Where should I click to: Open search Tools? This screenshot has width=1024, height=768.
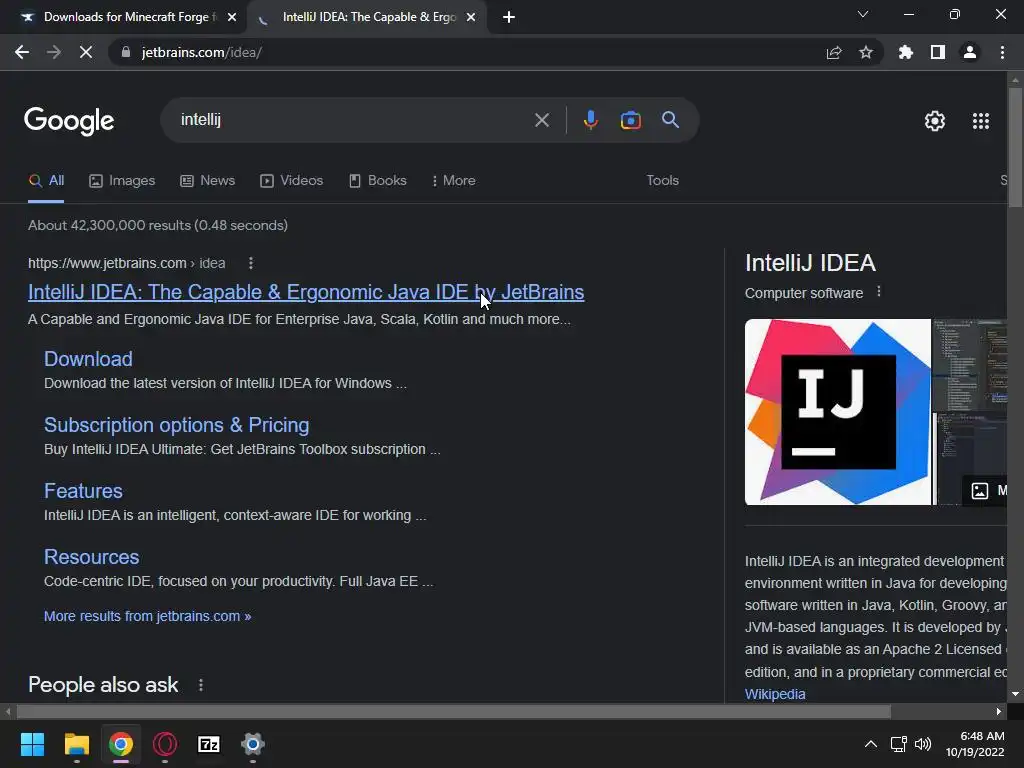(x=662, y=180)
